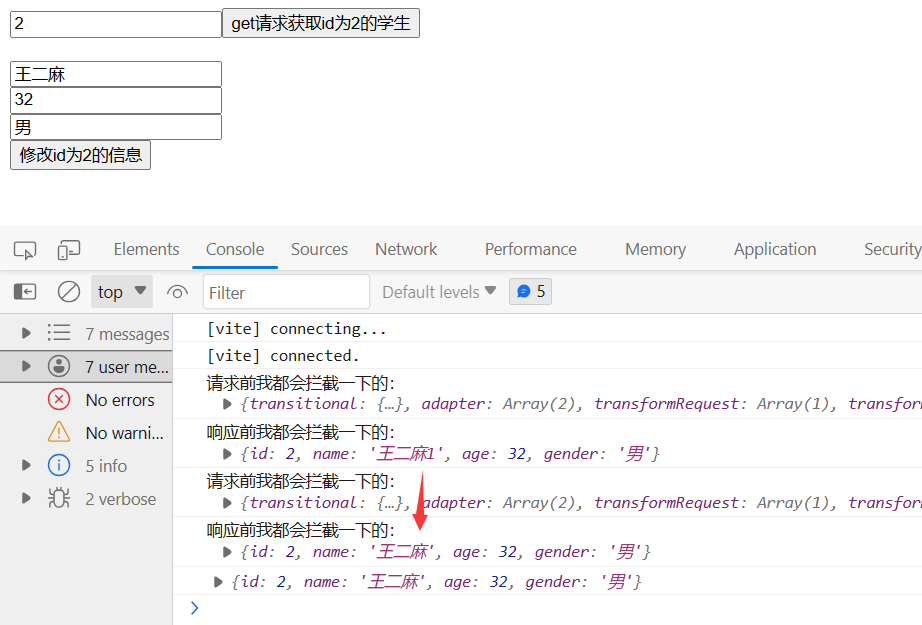This screenshot has height=625, width=922.
Task: Click the console prompt chevron
Action: [x=195, y=608]
